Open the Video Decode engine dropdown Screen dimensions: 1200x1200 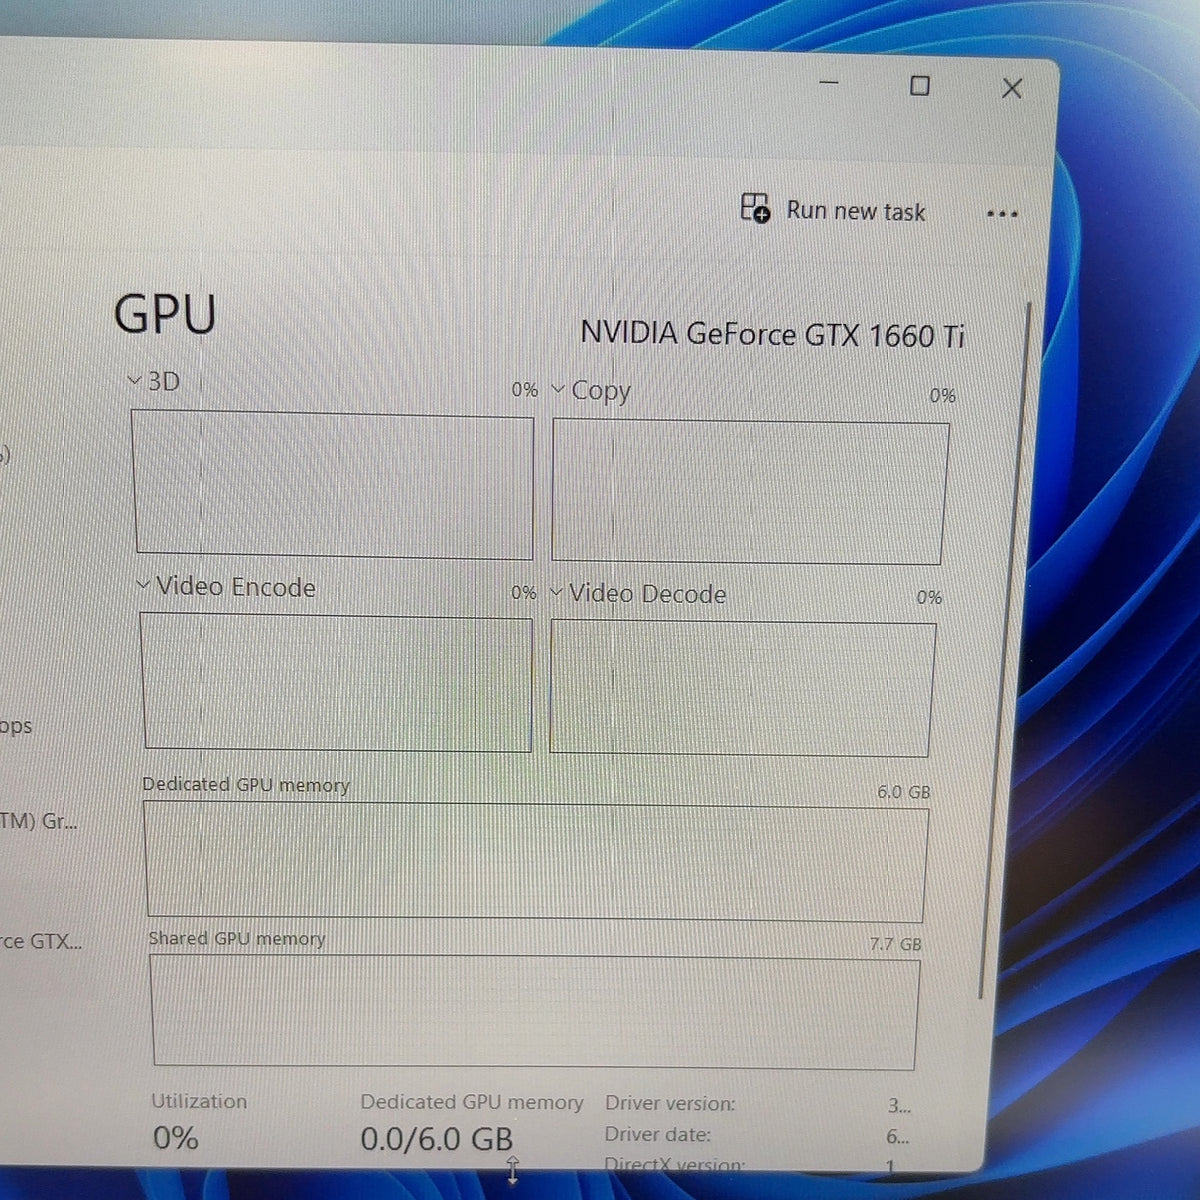click(x=557, y=593)
